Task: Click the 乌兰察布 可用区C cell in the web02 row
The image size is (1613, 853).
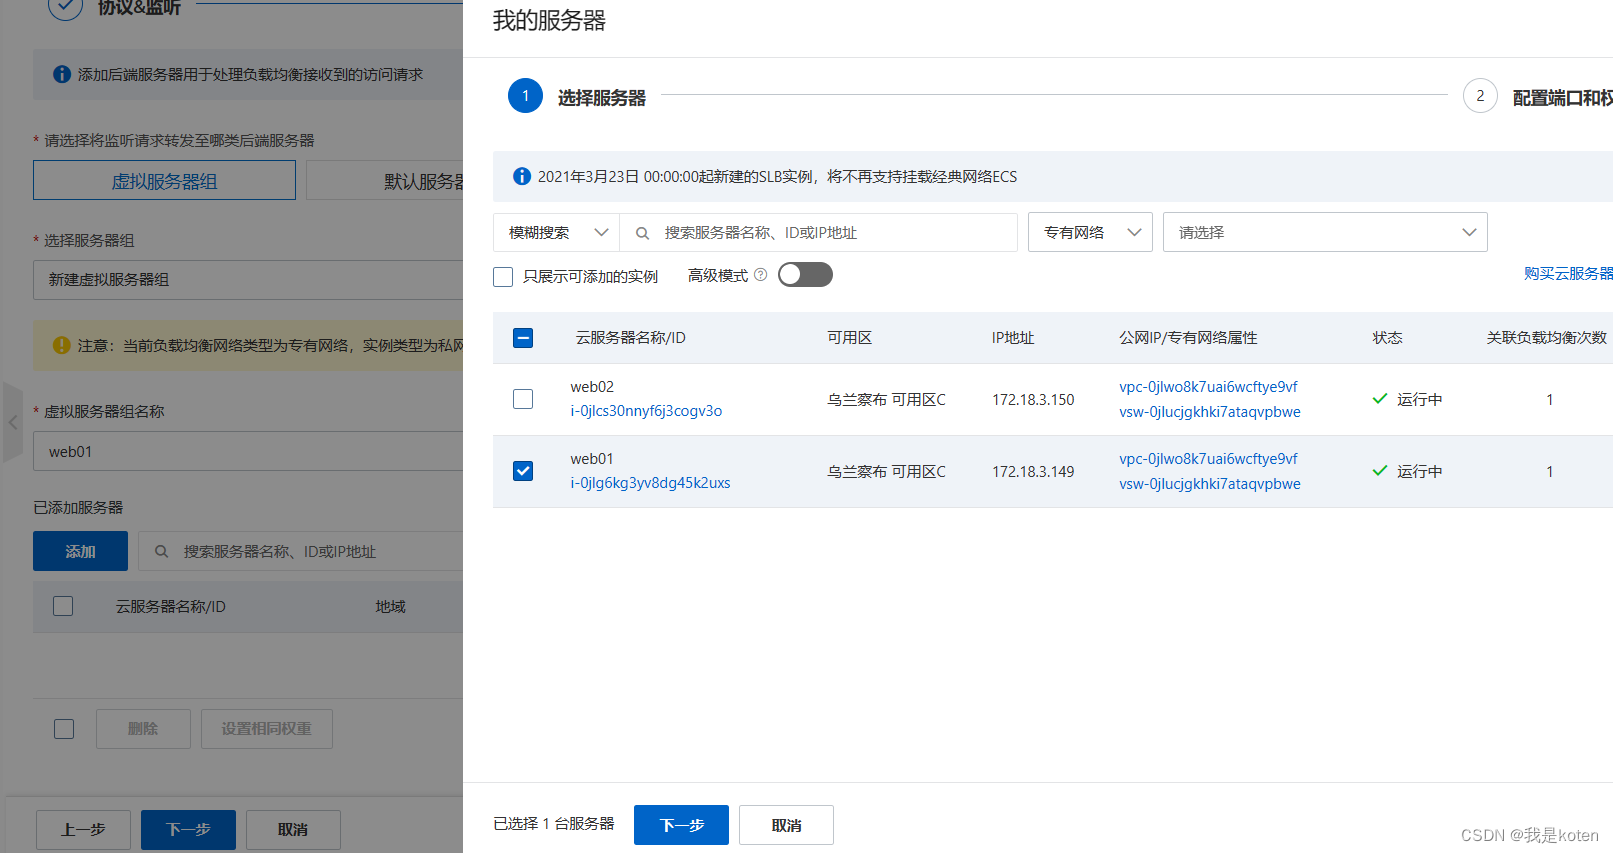Action: (886, 399)
